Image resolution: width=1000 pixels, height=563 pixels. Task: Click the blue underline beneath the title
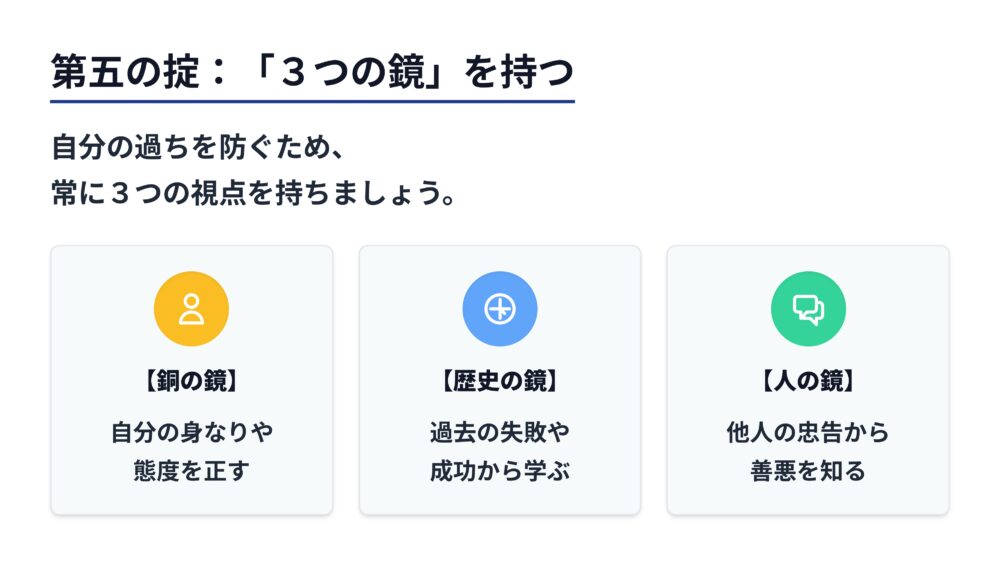312,101
